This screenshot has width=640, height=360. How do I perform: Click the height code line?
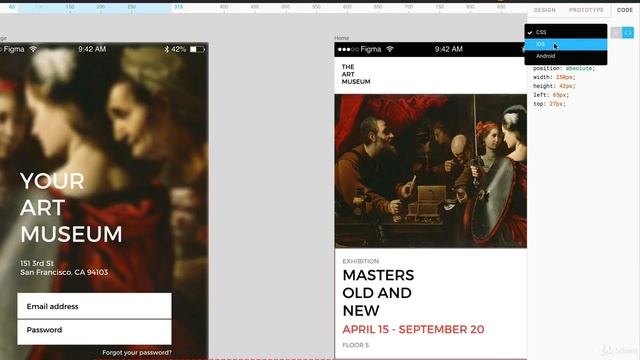coord(553,86)
